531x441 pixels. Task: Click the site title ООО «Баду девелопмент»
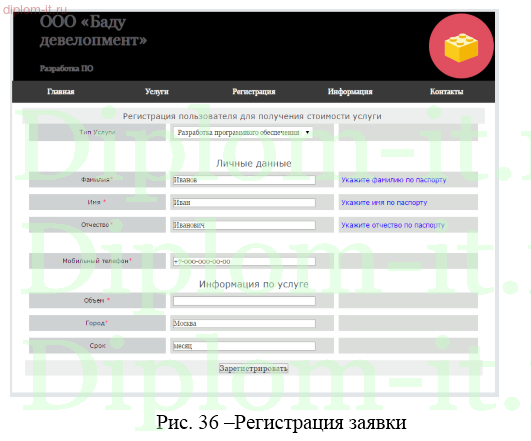[93, 31]
